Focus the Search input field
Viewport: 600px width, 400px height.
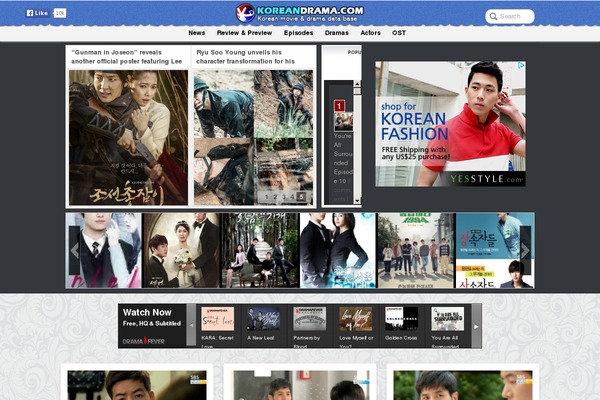tap(510, 16)
